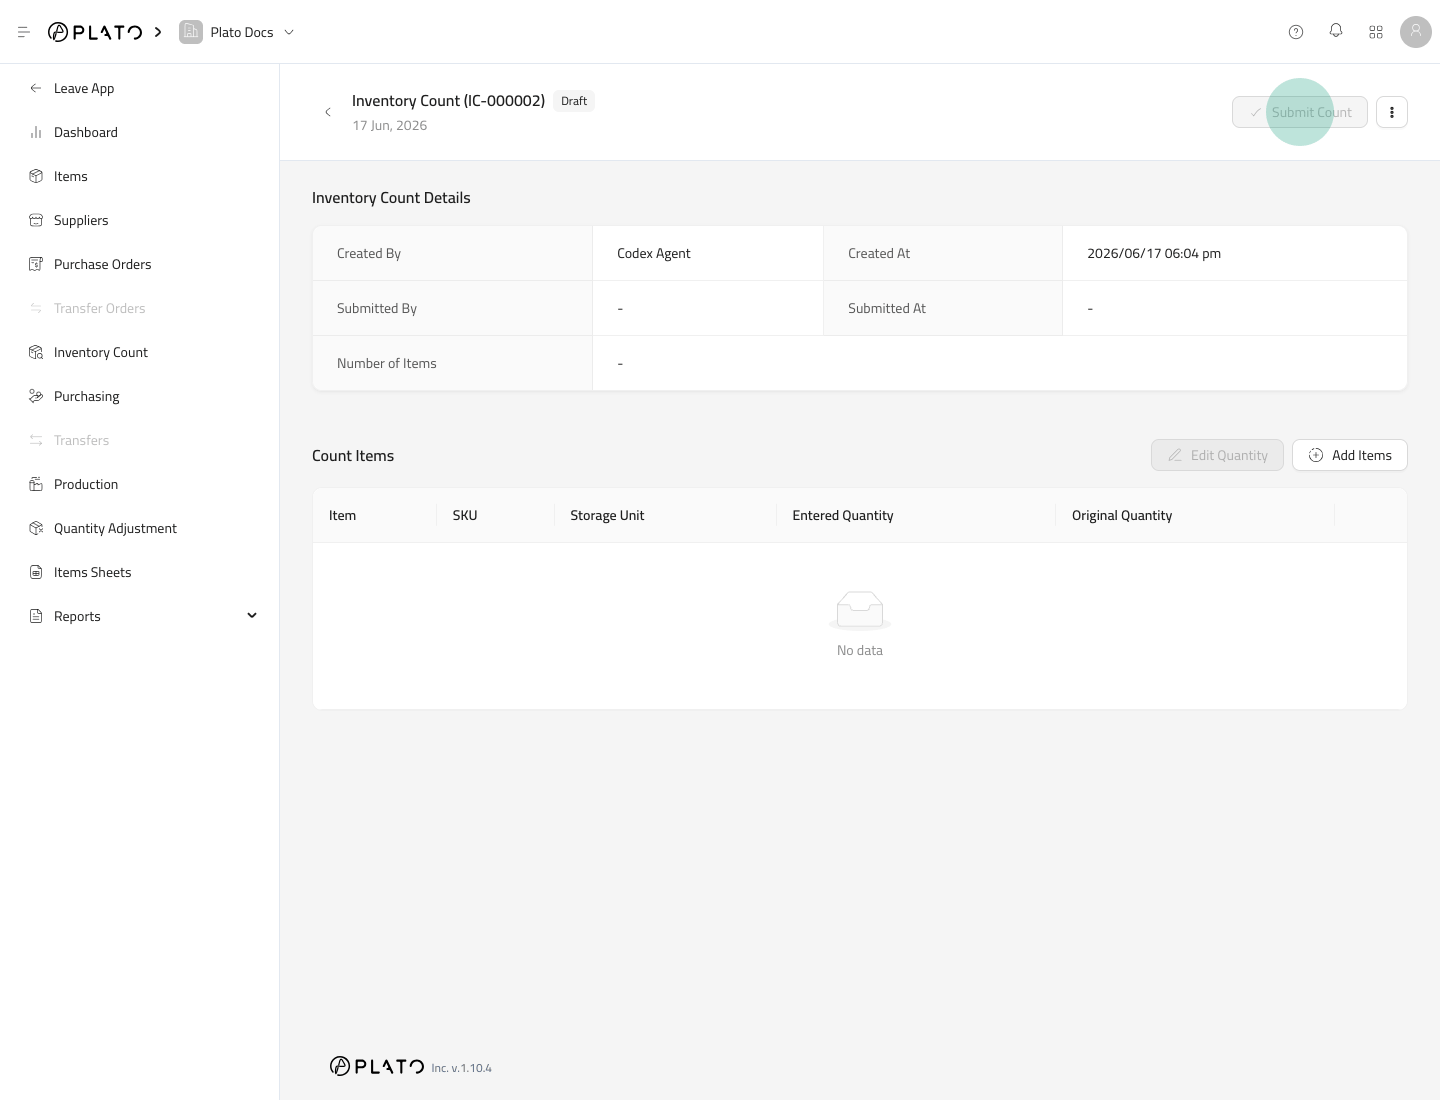Image resolution: width=1440 pixels, height=1100 pixels.
Task: Open the user avatar menu
Action: click(1416, 32)
